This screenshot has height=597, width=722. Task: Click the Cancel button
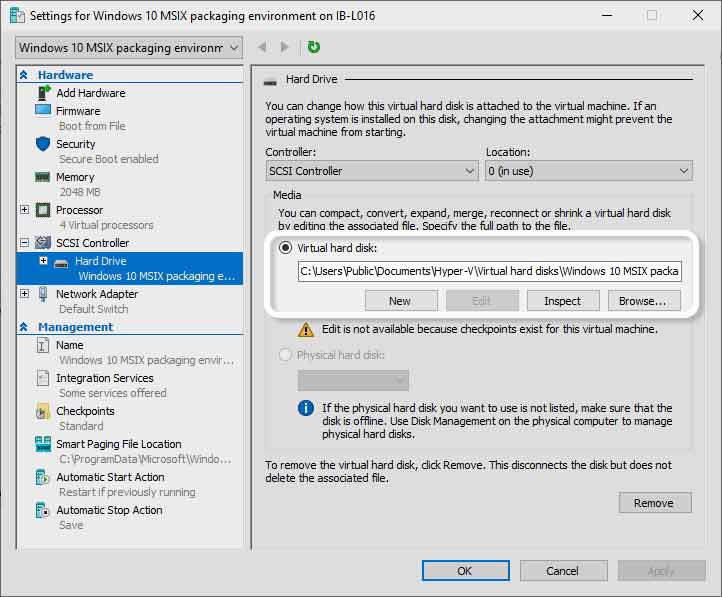(563, 571)
